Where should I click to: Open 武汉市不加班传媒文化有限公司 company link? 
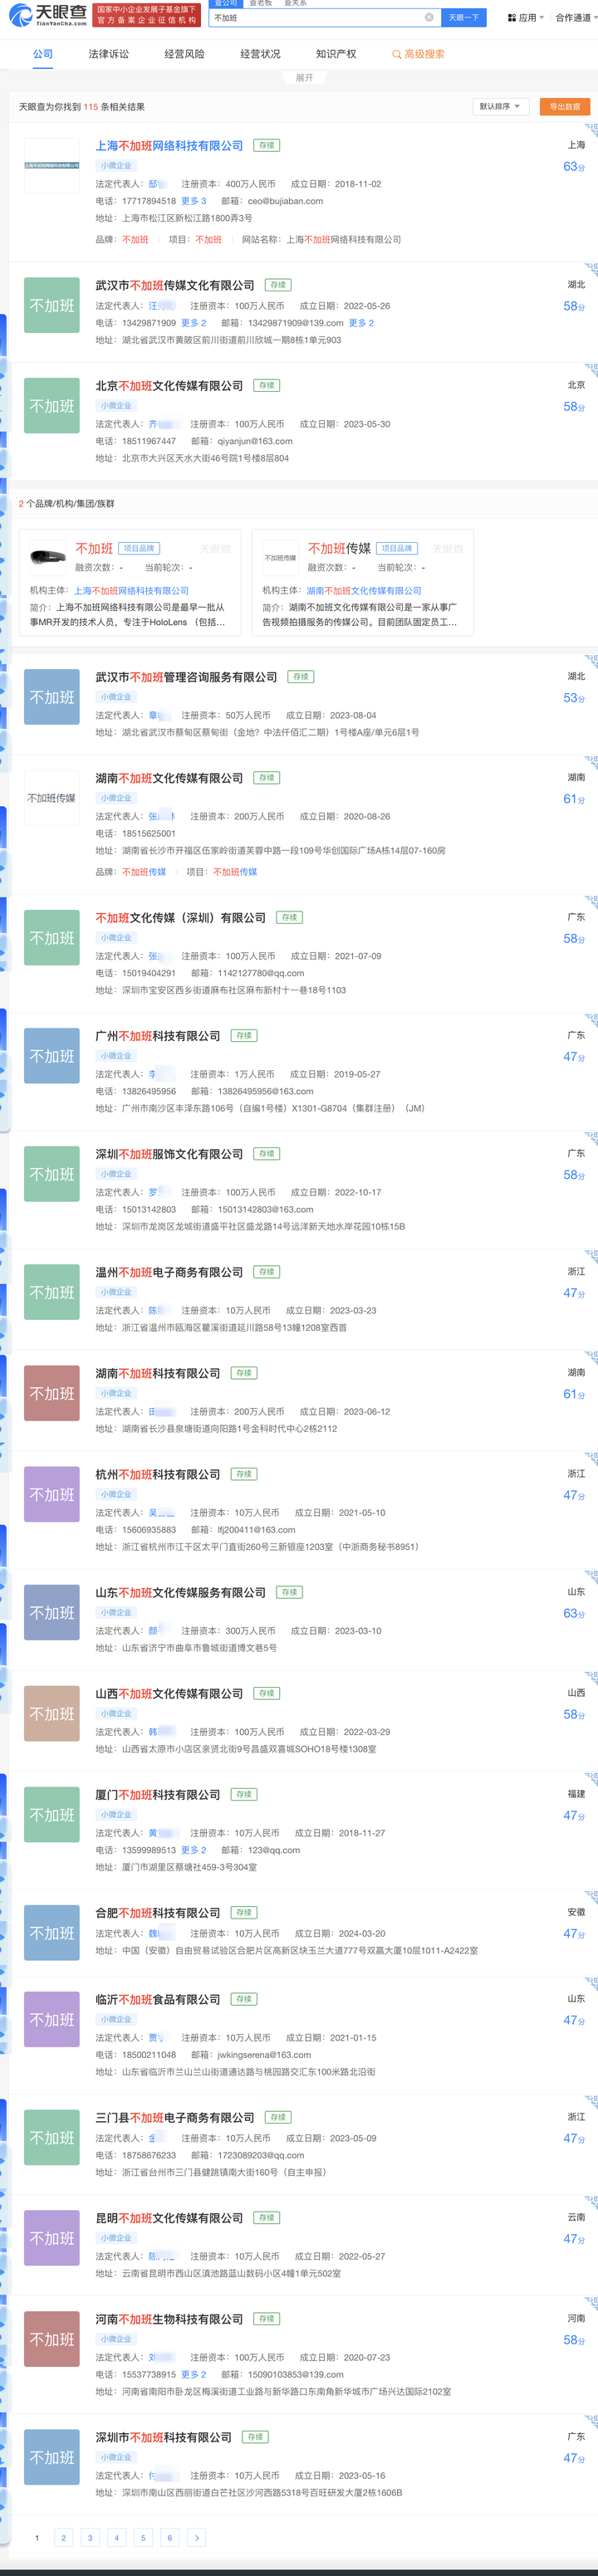[175, 285]
